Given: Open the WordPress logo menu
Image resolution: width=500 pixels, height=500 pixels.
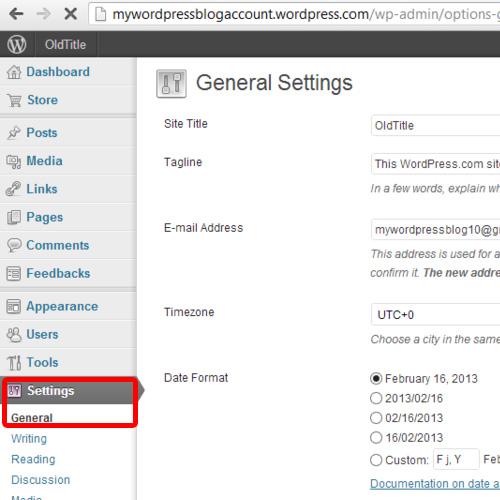Looking at the screenshot, I should point(17,44).
